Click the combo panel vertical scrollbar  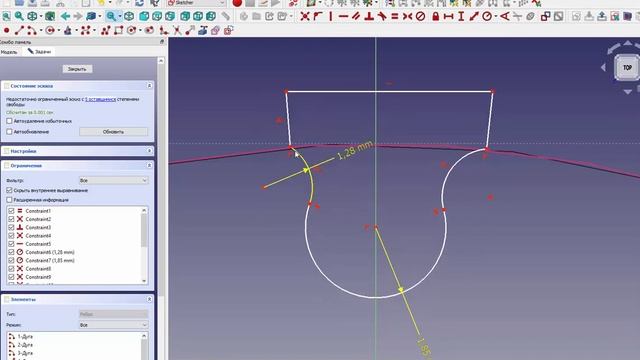161,208
